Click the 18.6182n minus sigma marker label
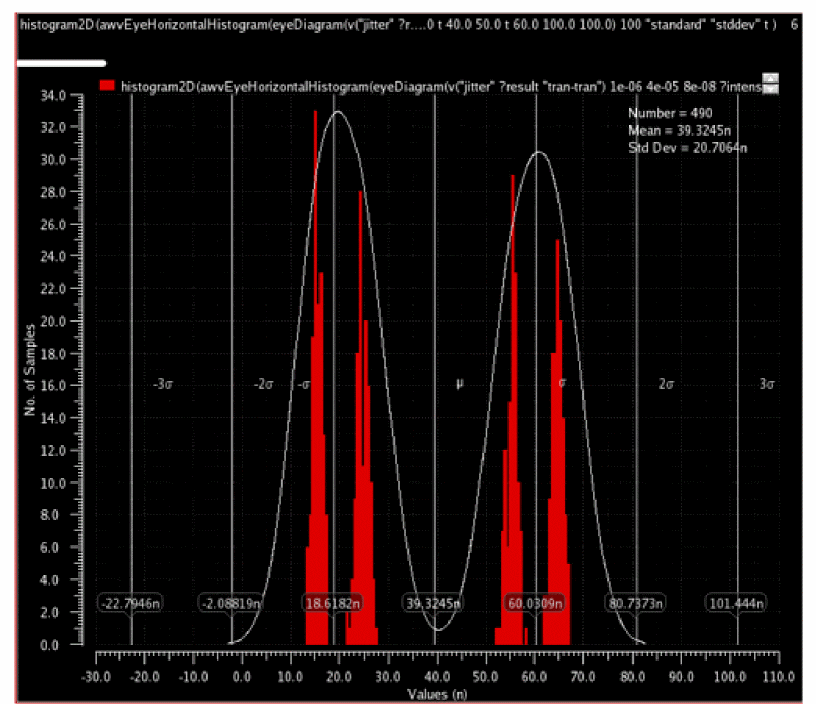Screen dimensions: 816x704 tap(333, 604)
